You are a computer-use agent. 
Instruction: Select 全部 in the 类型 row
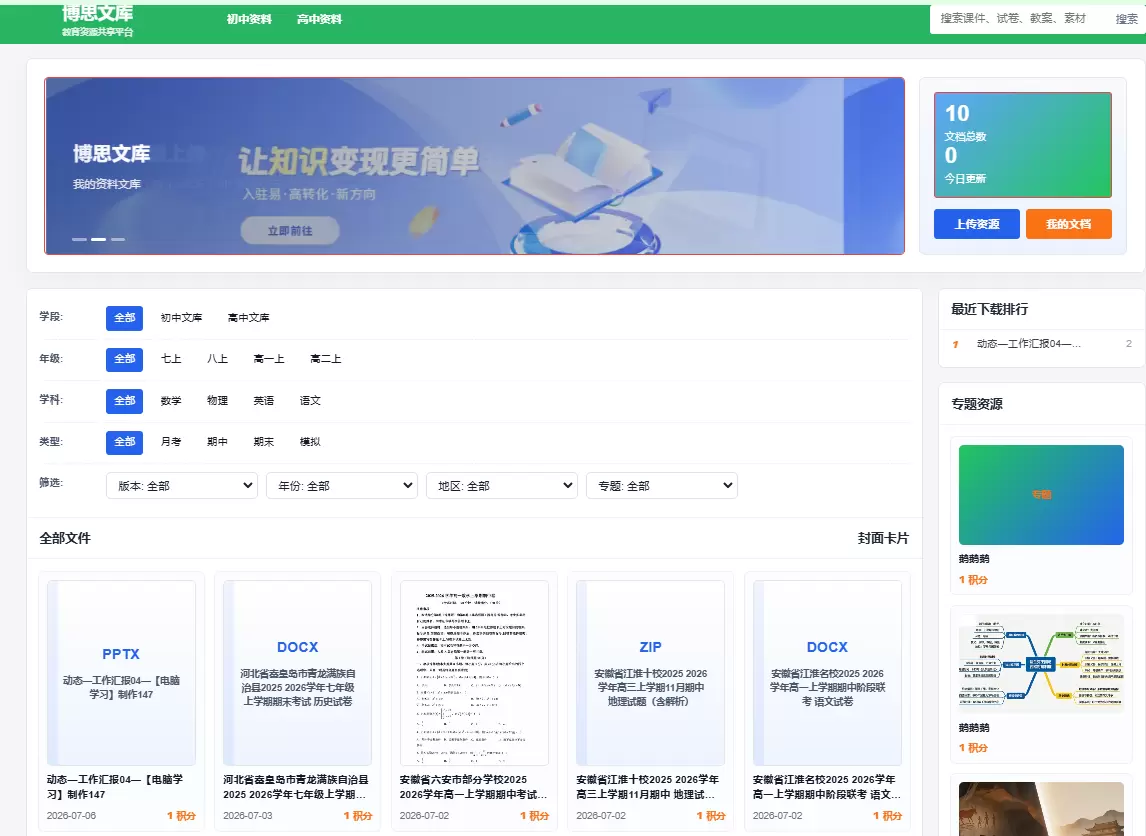pos(124,442)
